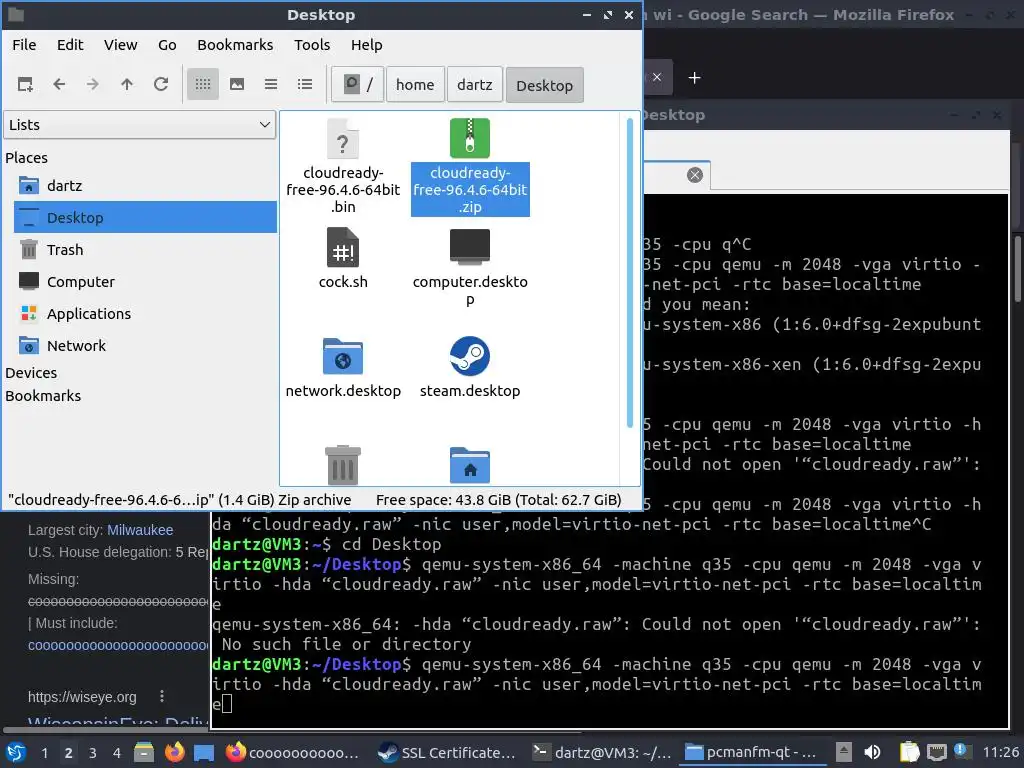Click the 'Milwaukee' link in Firefox page
The height and width of the screenshot is (768, 1024).
pos(140,530)
